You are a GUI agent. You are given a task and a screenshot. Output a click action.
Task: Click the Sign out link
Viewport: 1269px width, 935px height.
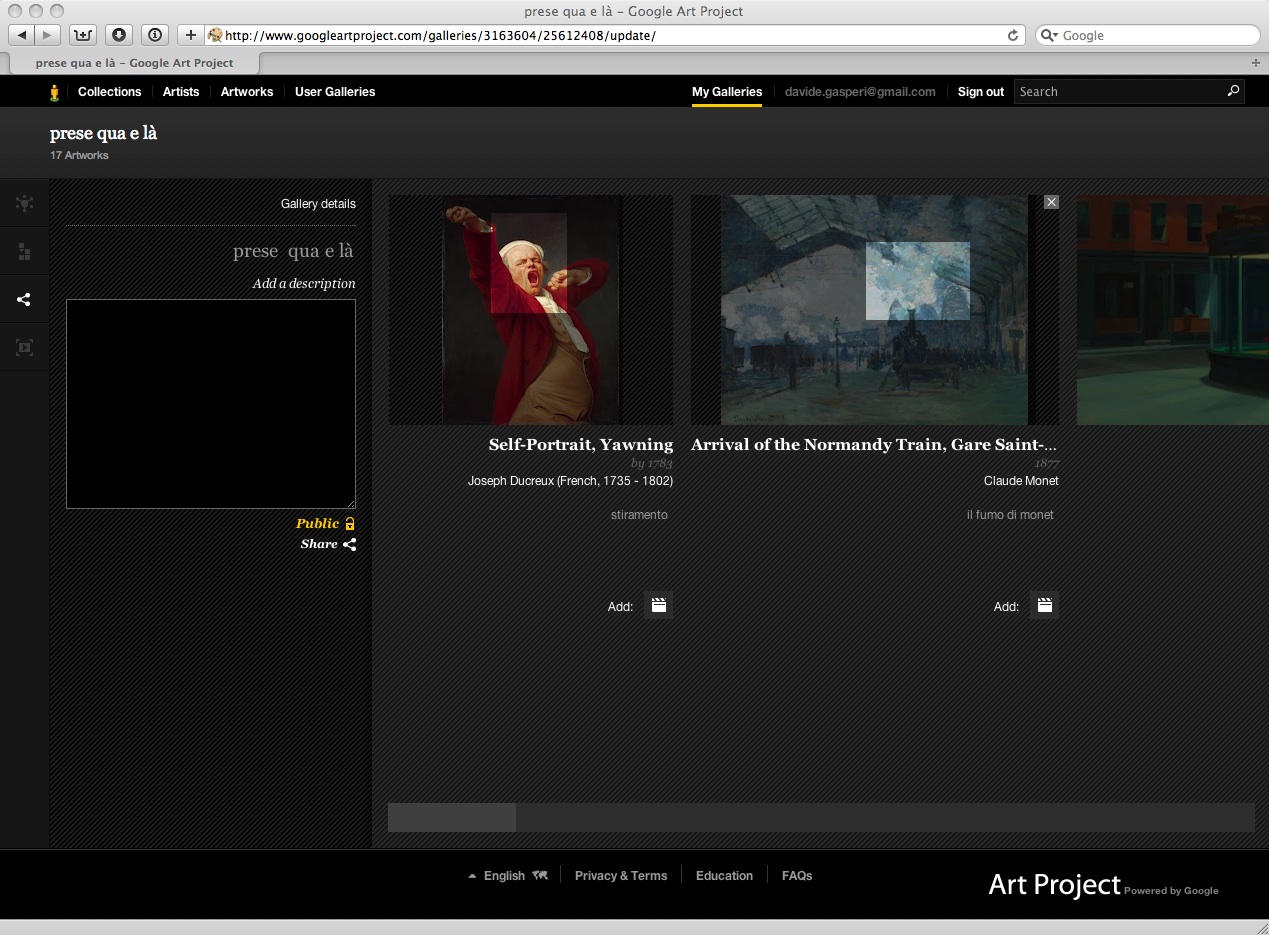pos(980,91)
